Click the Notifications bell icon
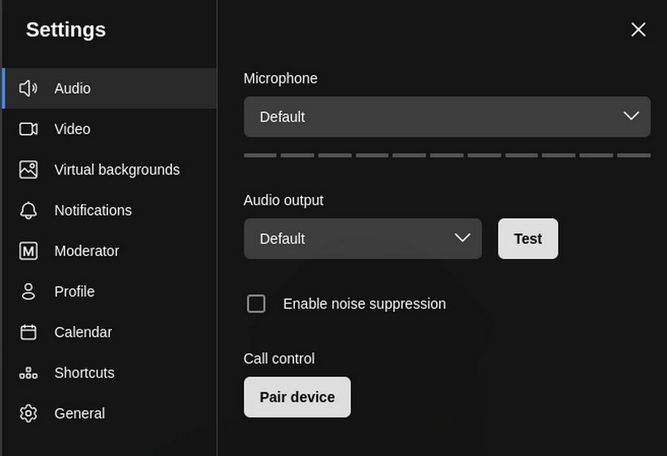This screenshot has width=667, height=456. pos(28,210)
